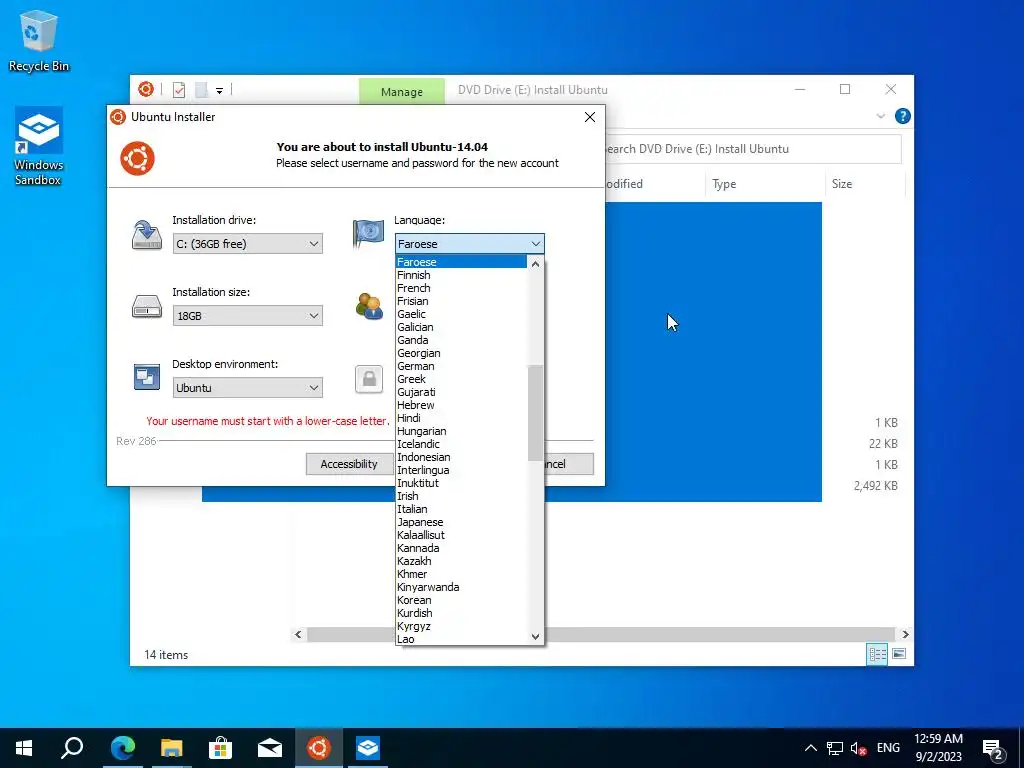Open Explorer help question mark
The height and width of the screenshot is (768, 1024).
point(903,116)
